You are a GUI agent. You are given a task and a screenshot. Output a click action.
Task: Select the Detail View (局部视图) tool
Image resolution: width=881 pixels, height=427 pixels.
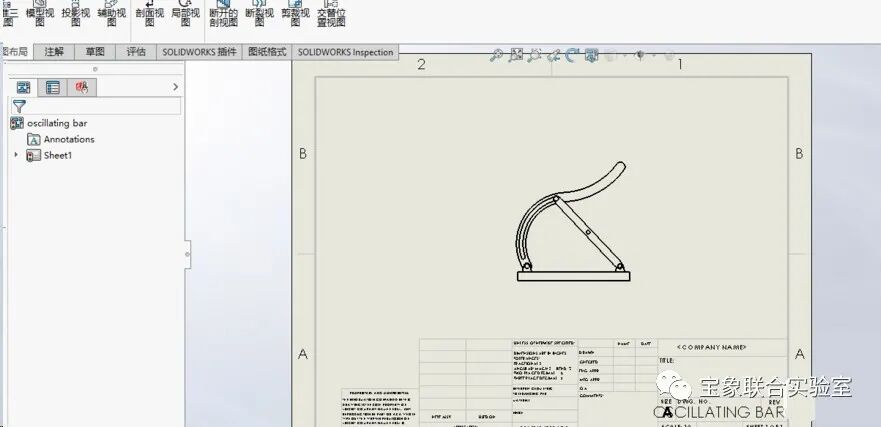185,13
